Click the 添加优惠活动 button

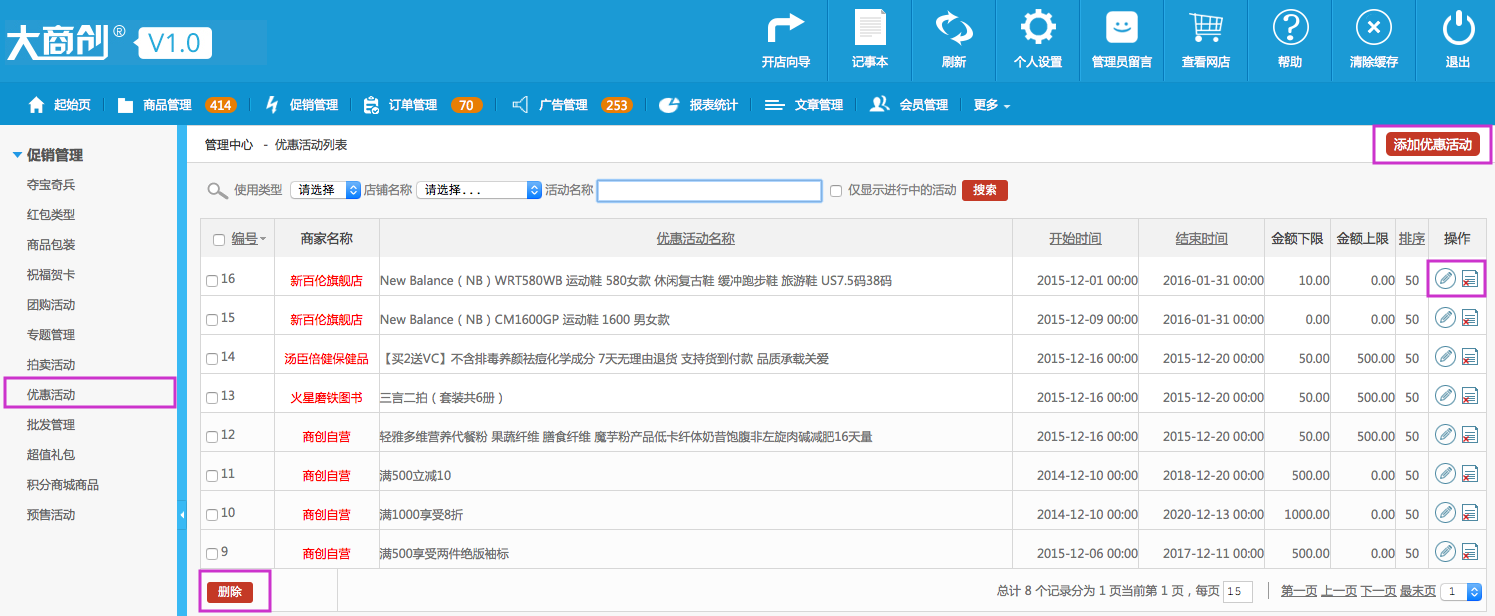pos(1433,145)
